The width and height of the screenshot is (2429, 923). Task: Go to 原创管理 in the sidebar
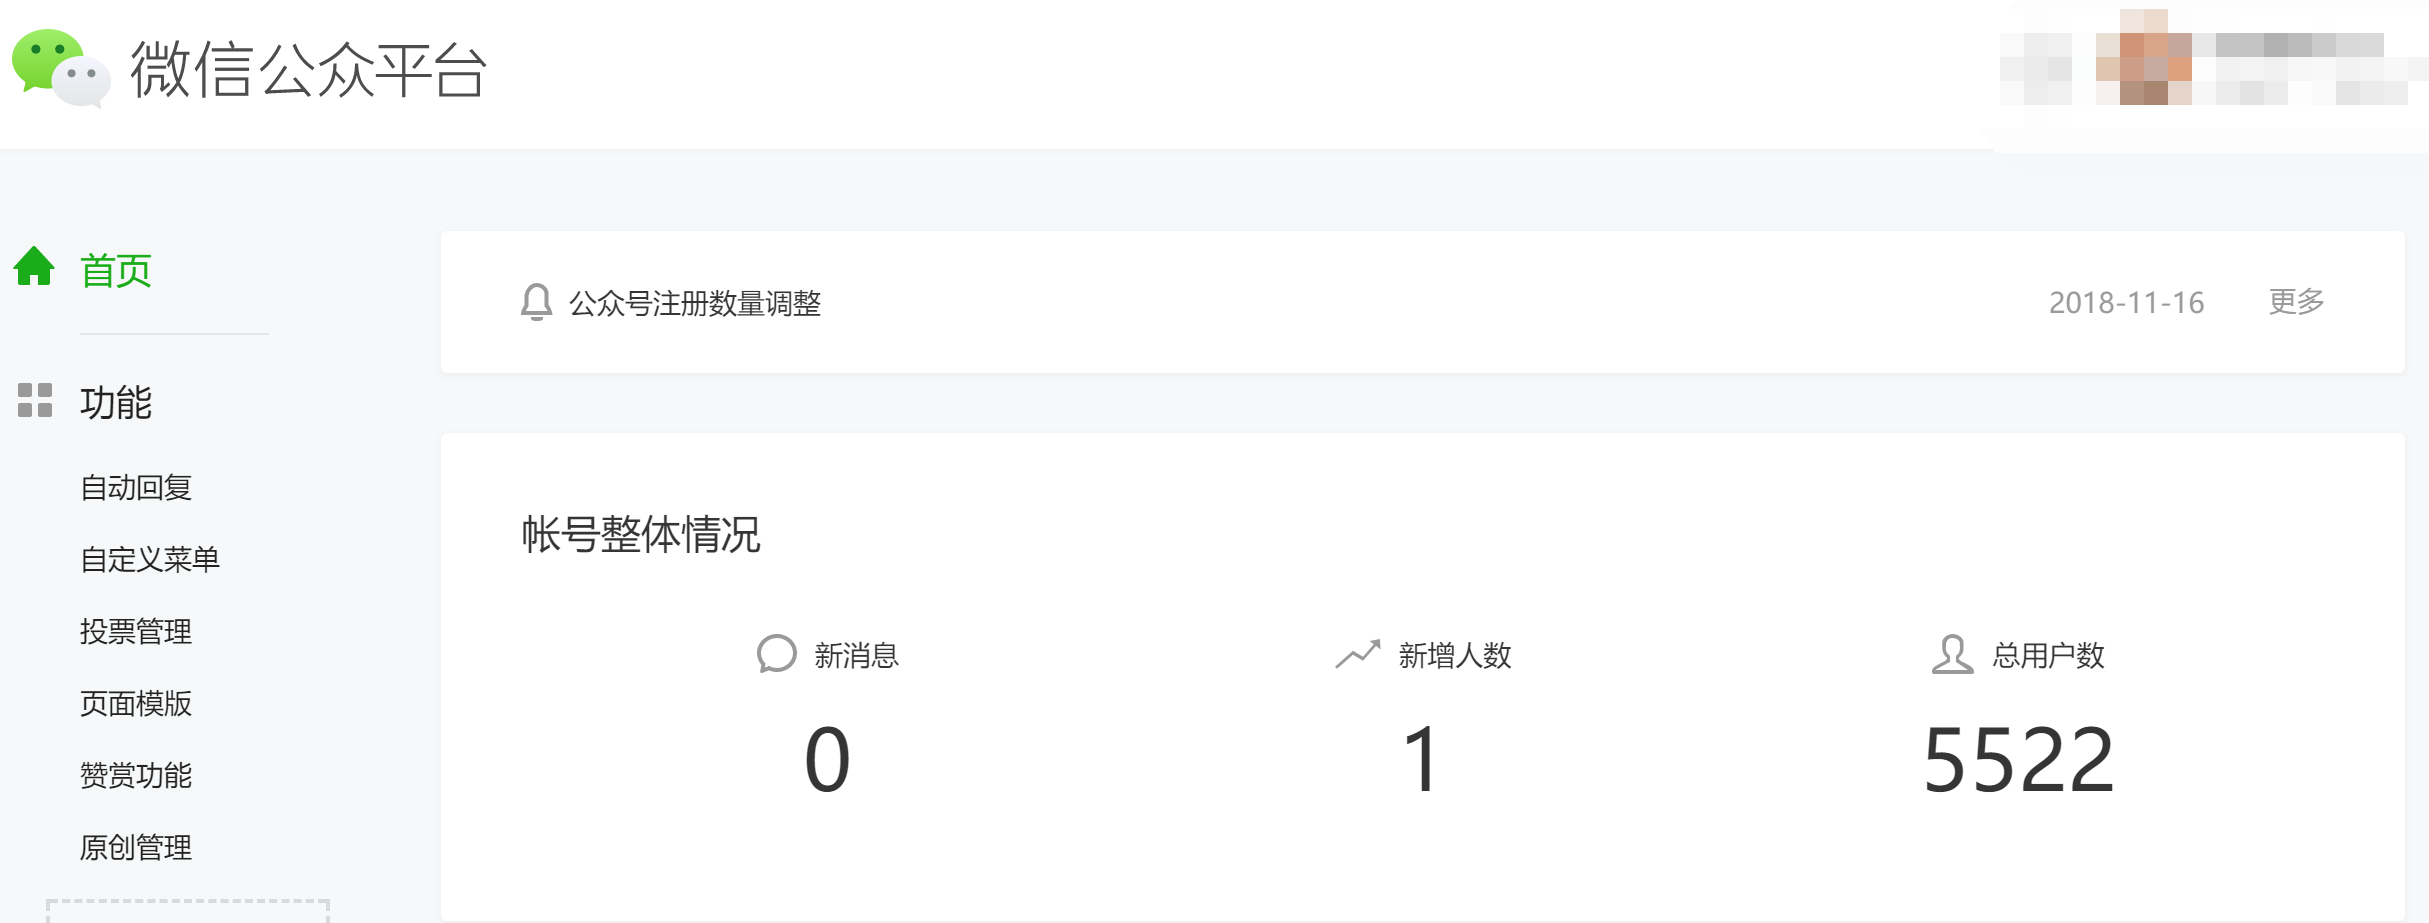136,848
